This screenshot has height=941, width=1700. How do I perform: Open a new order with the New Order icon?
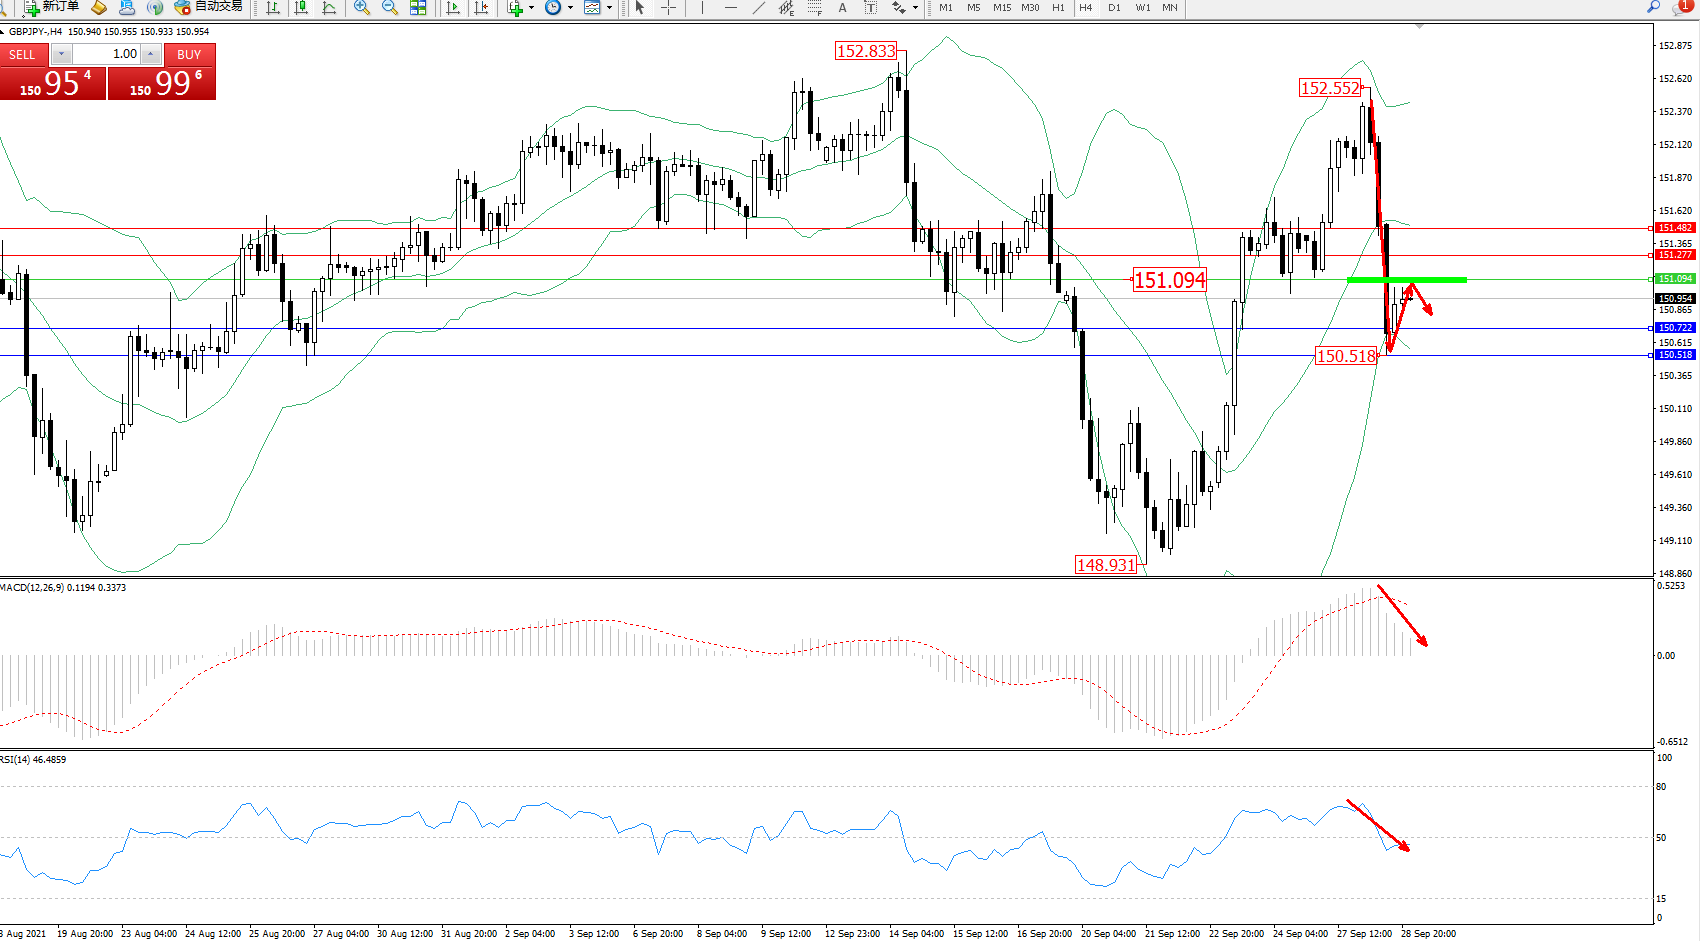click(50, 7)
